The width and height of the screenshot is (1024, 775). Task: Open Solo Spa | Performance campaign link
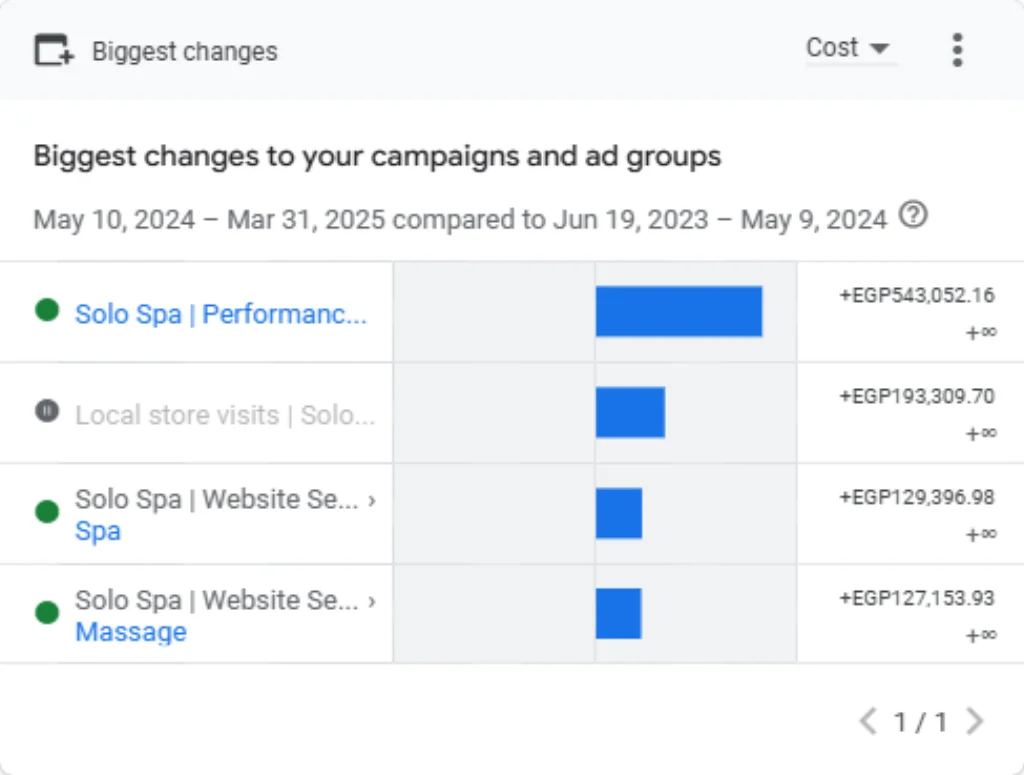(221, 314)
